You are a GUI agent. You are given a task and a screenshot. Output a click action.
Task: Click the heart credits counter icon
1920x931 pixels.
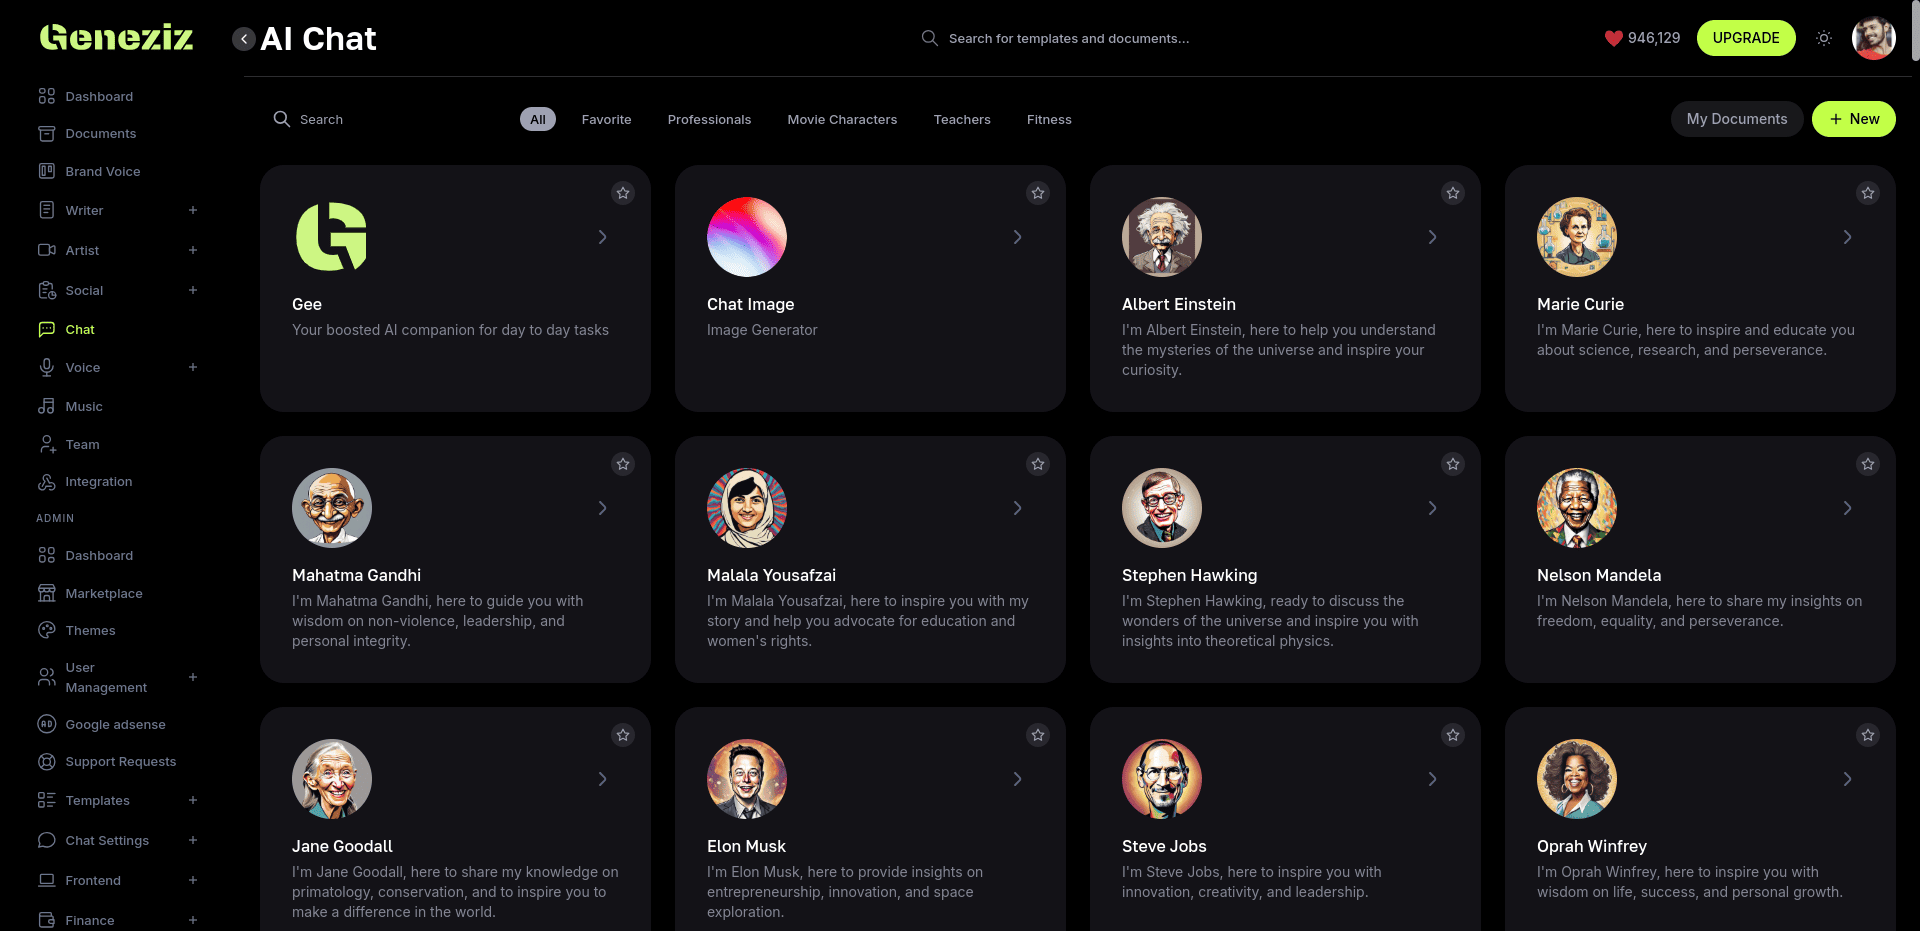tap(1613, 38)
